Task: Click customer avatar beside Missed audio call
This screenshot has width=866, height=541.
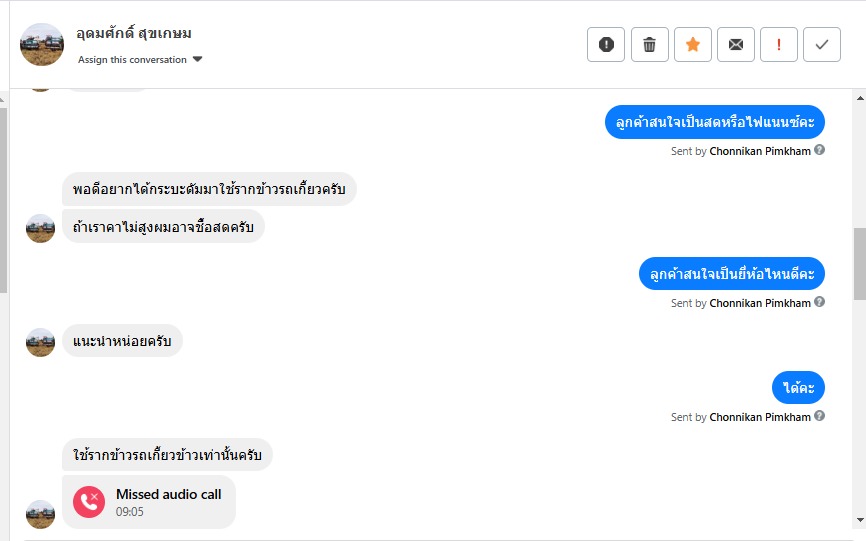Action: point(40,514)
